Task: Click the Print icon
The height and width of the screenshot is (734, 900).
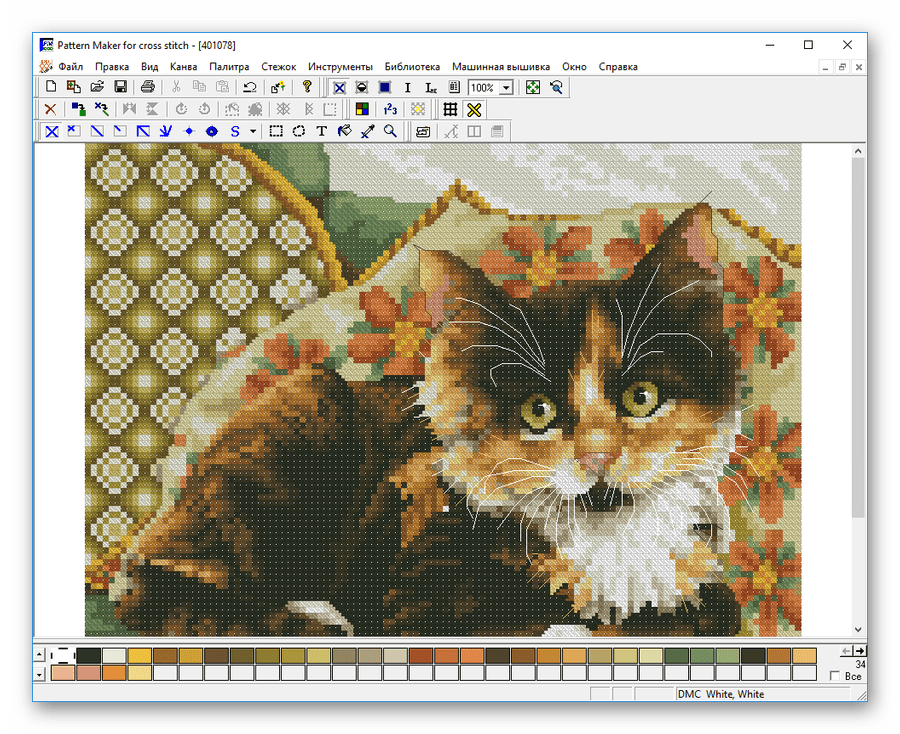Action: (x=149, y=88)
